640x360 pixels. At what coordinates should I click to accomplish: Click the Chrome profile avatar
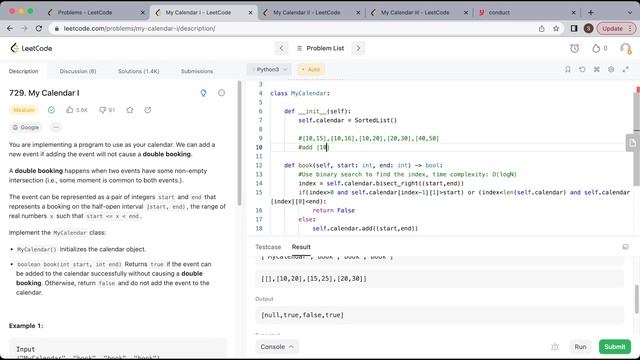pyautogui.click(x=588, y=29)
